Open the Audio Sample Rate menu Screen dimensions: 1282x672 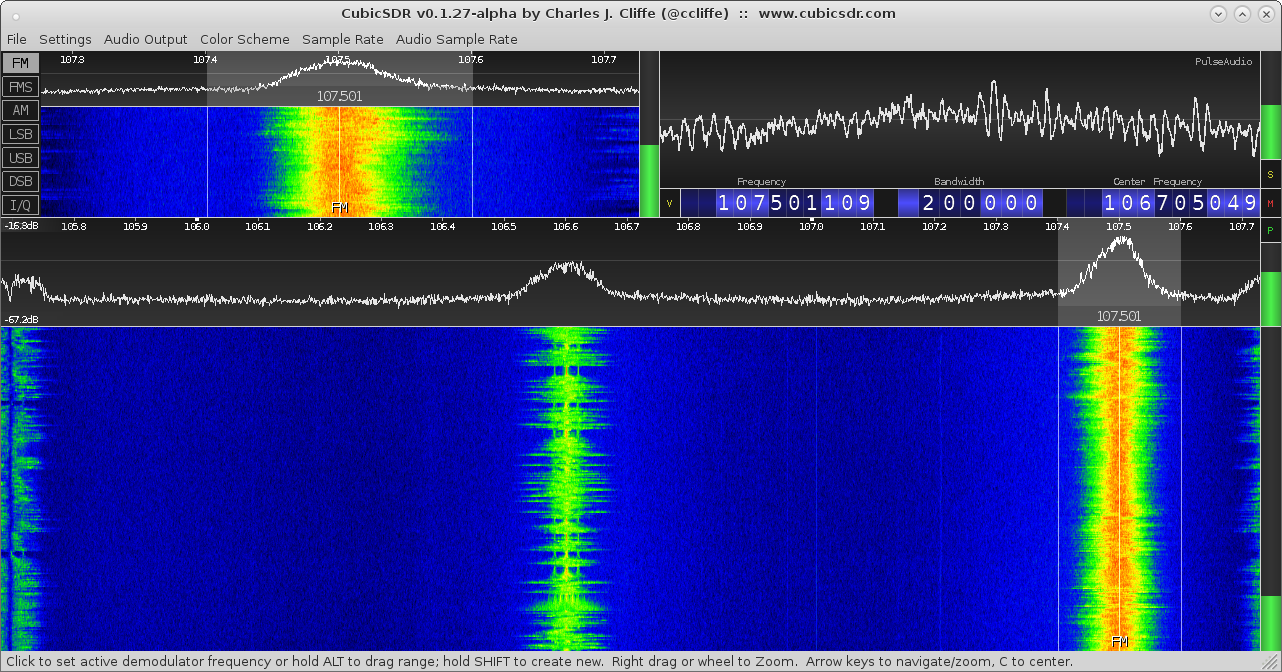click(x=456, y=39)
